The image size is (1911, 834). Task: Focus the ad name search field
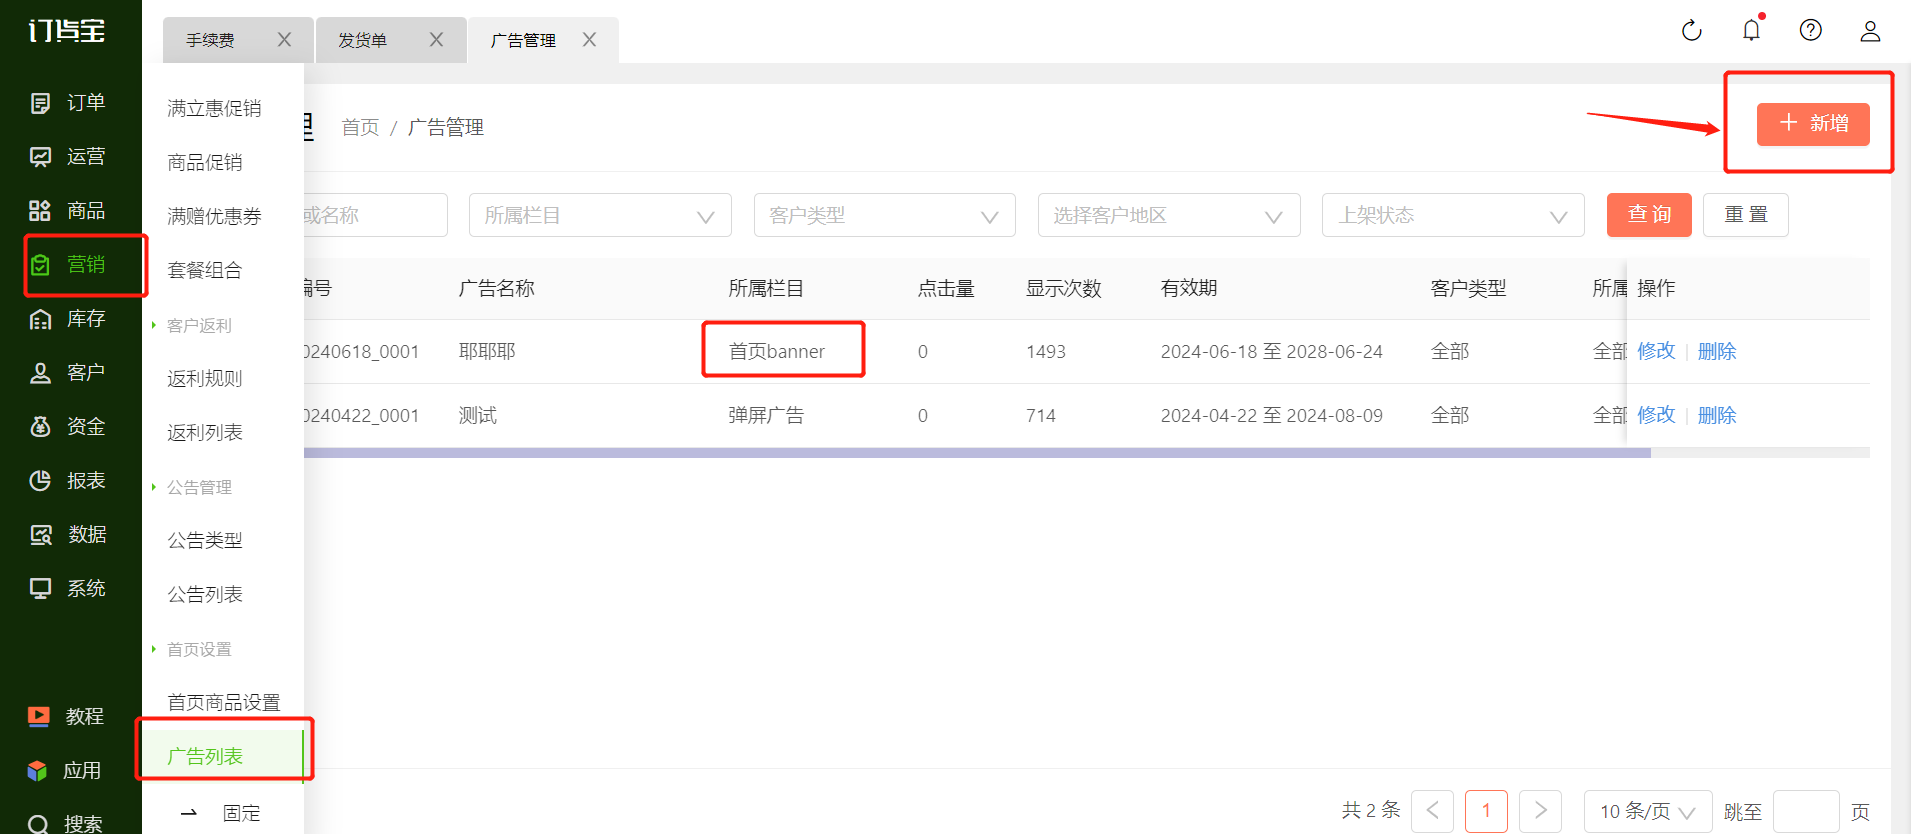[x=375, y=215]
